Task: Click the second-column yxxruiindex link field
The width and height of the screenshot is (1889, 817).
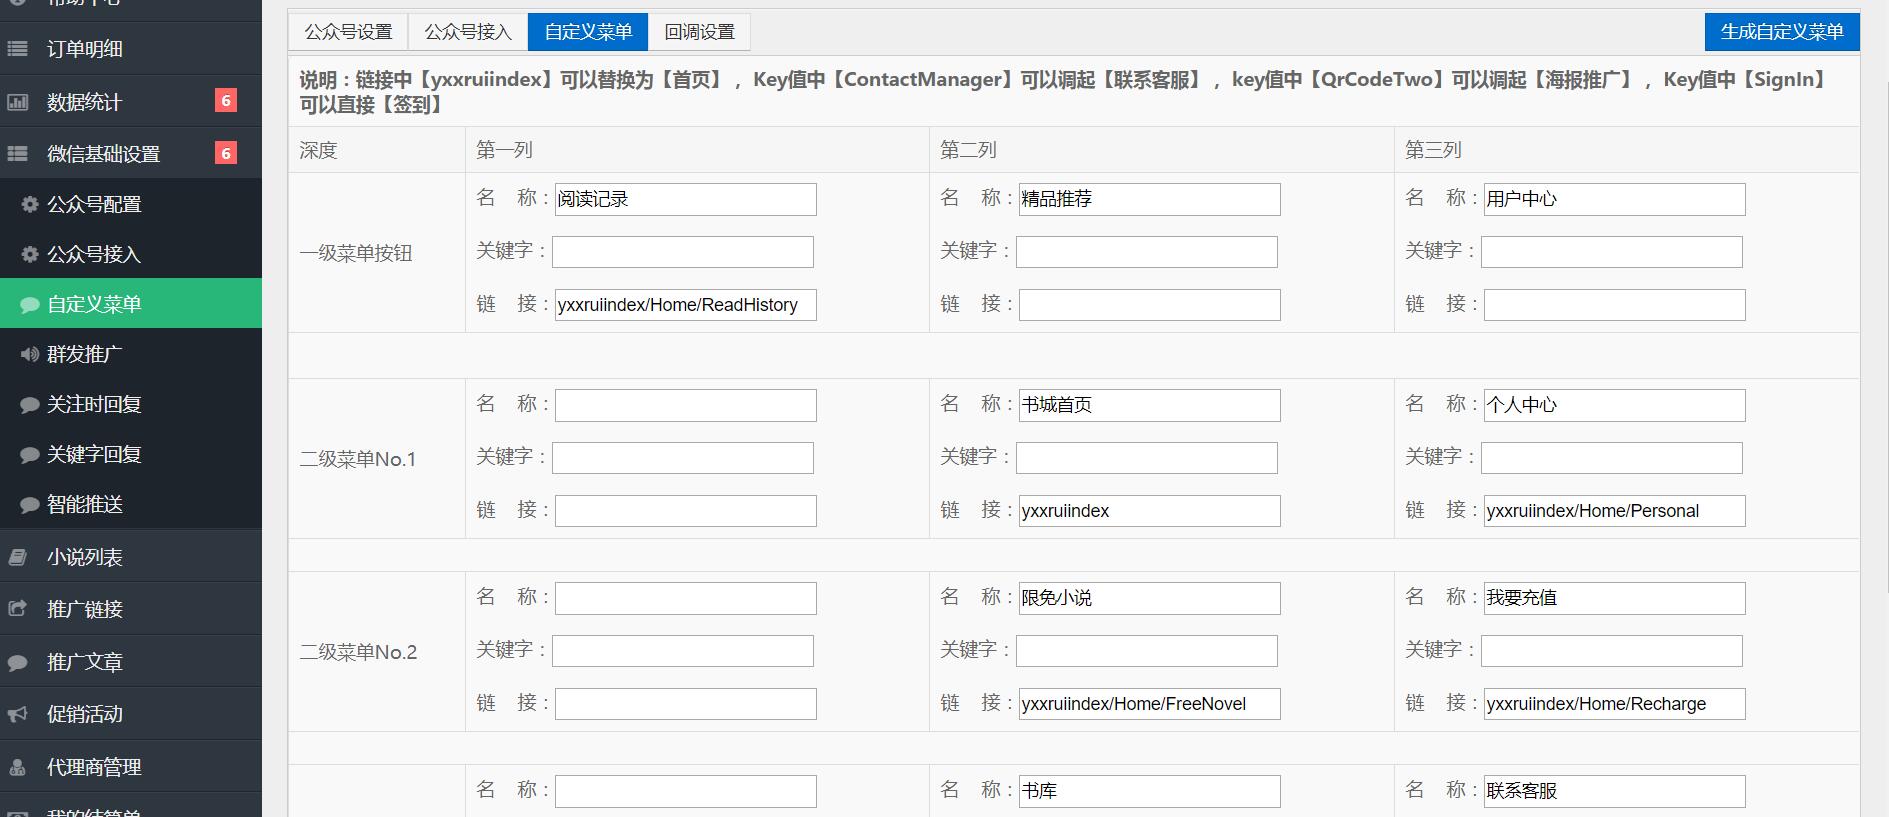Action: pos(1150,511)
